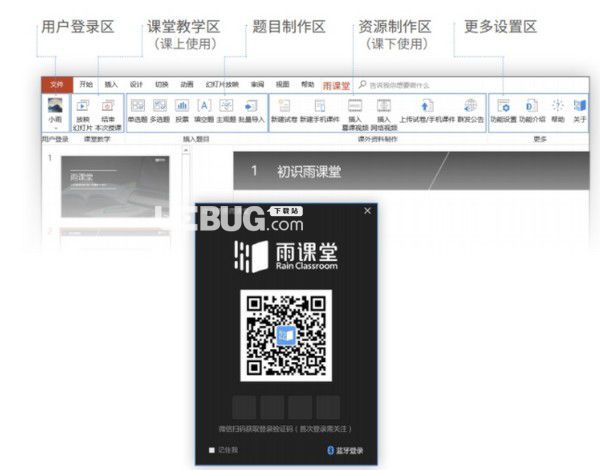Screen dimensions: 600x470
Task: Switch to the 设计 Design tab
Action: 136,84
